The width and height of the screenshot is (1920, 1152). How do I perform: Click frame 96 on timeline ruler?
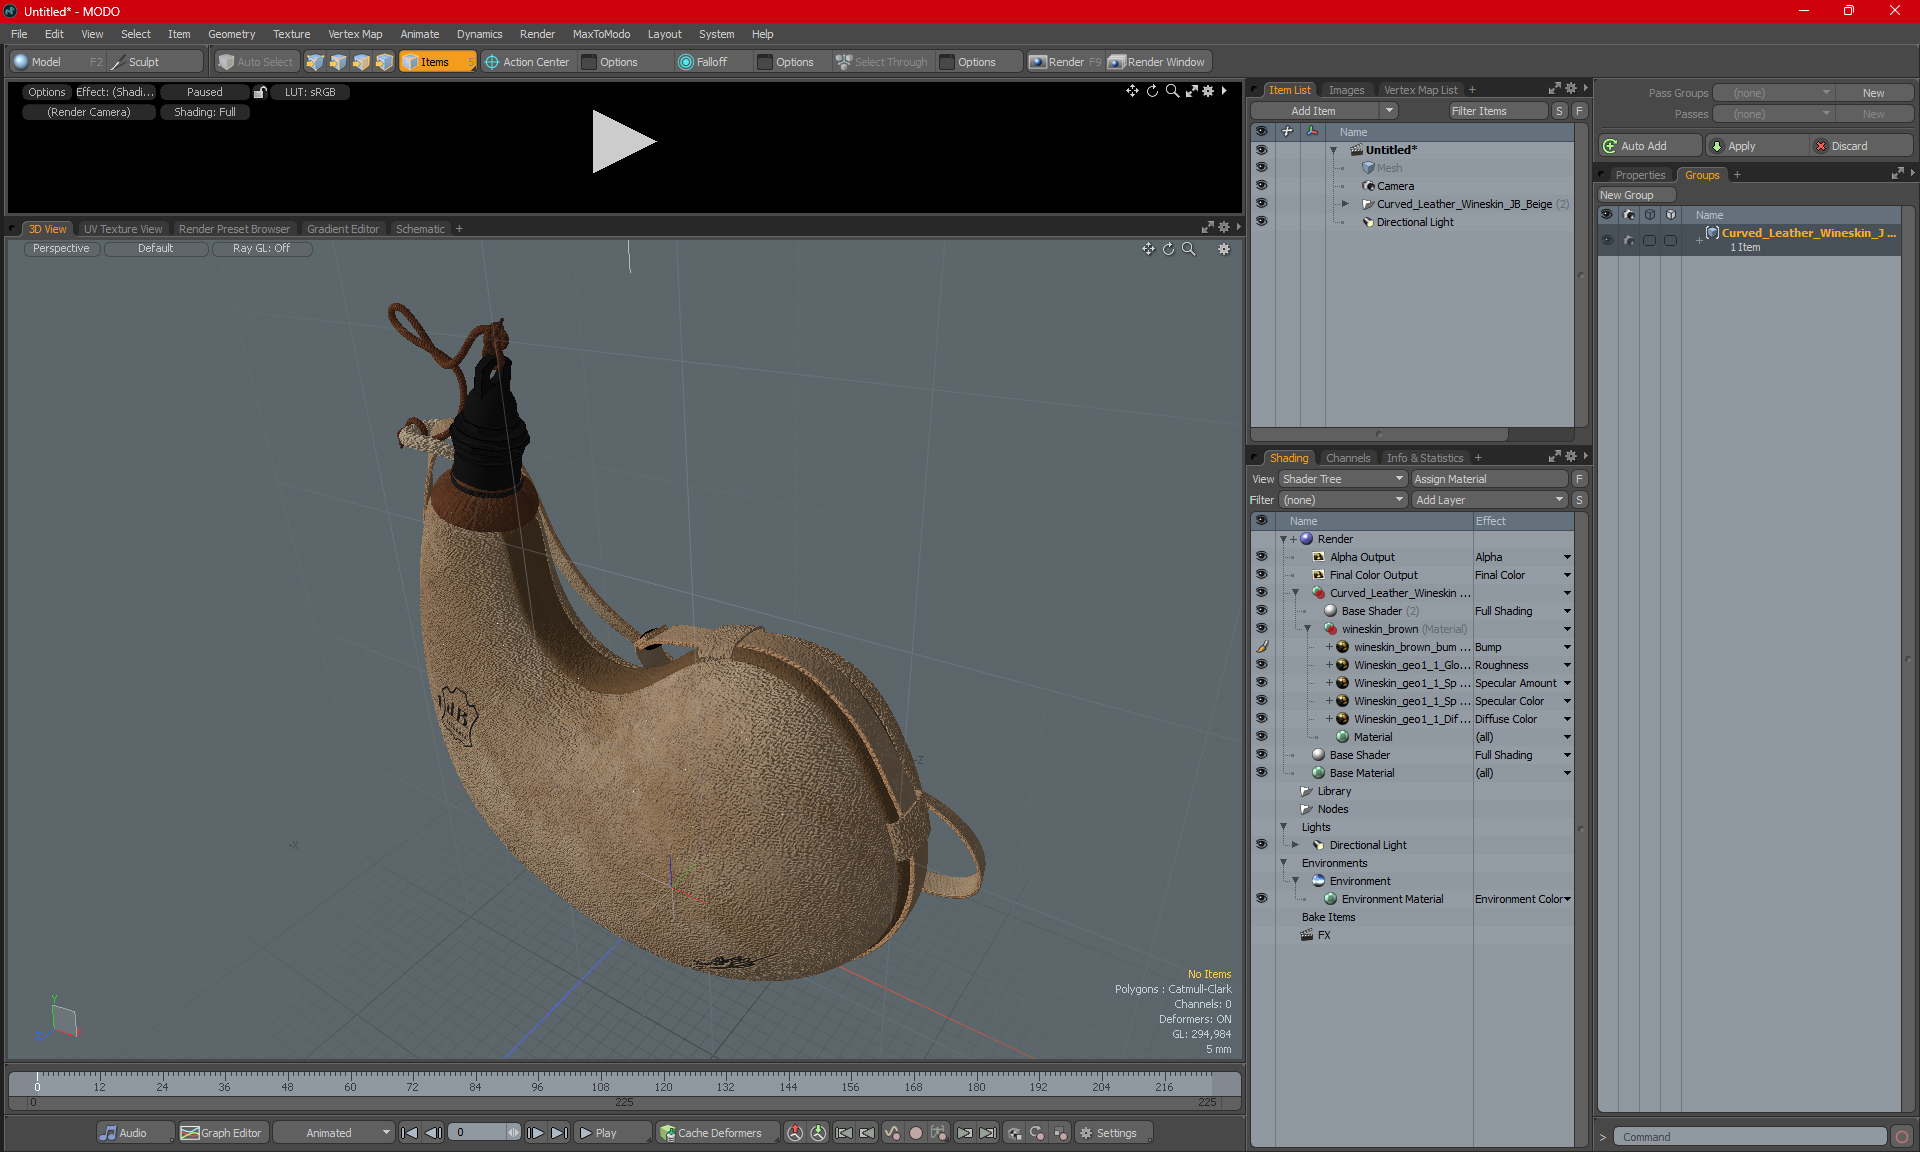(537, 1086)
